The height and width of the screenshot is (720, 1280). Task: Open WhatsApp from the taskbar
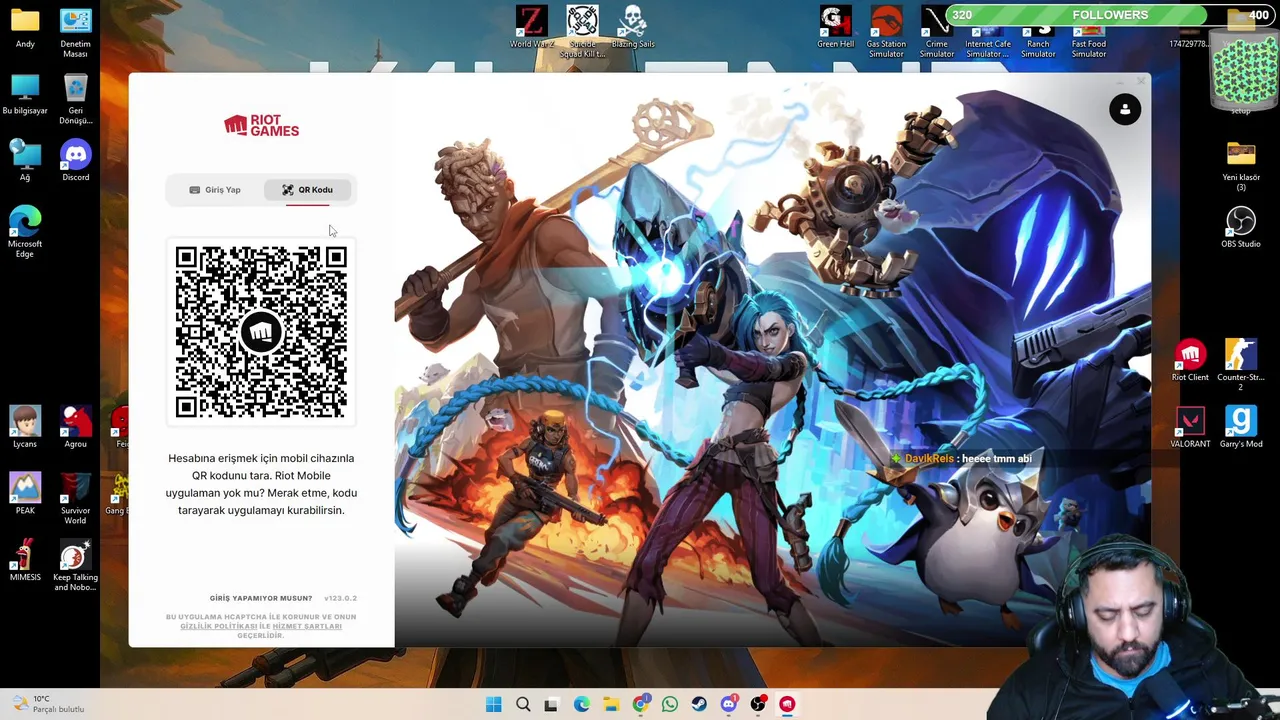670,704
